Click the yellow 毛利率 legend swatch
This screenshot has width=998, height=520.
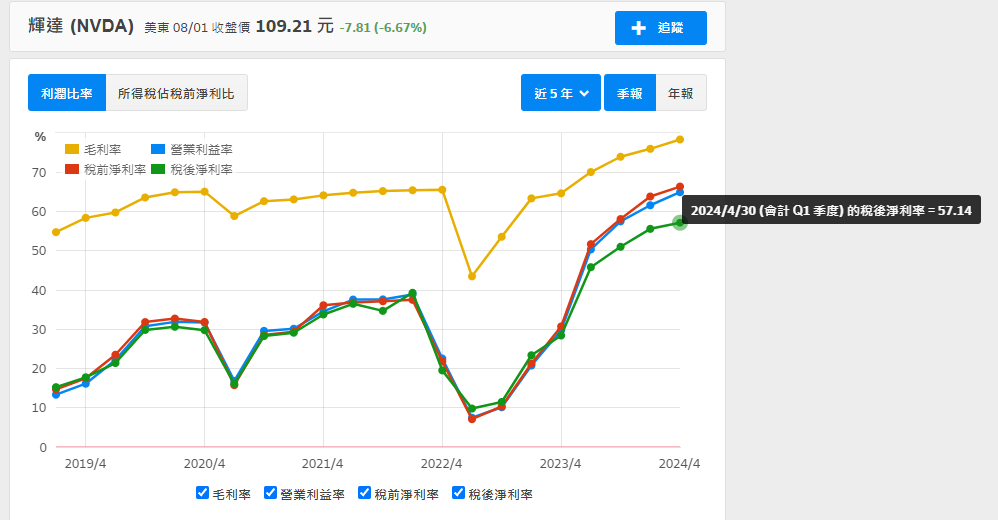(x=72, y=150)
